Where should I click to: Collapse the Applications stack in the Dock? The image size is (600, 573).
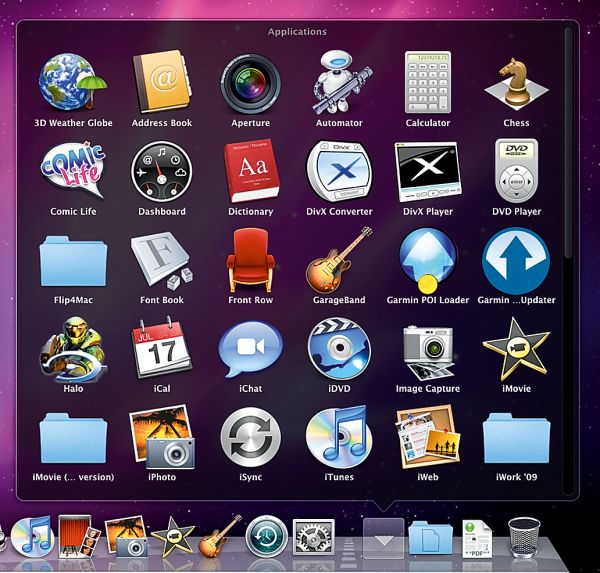click(384, 537)
